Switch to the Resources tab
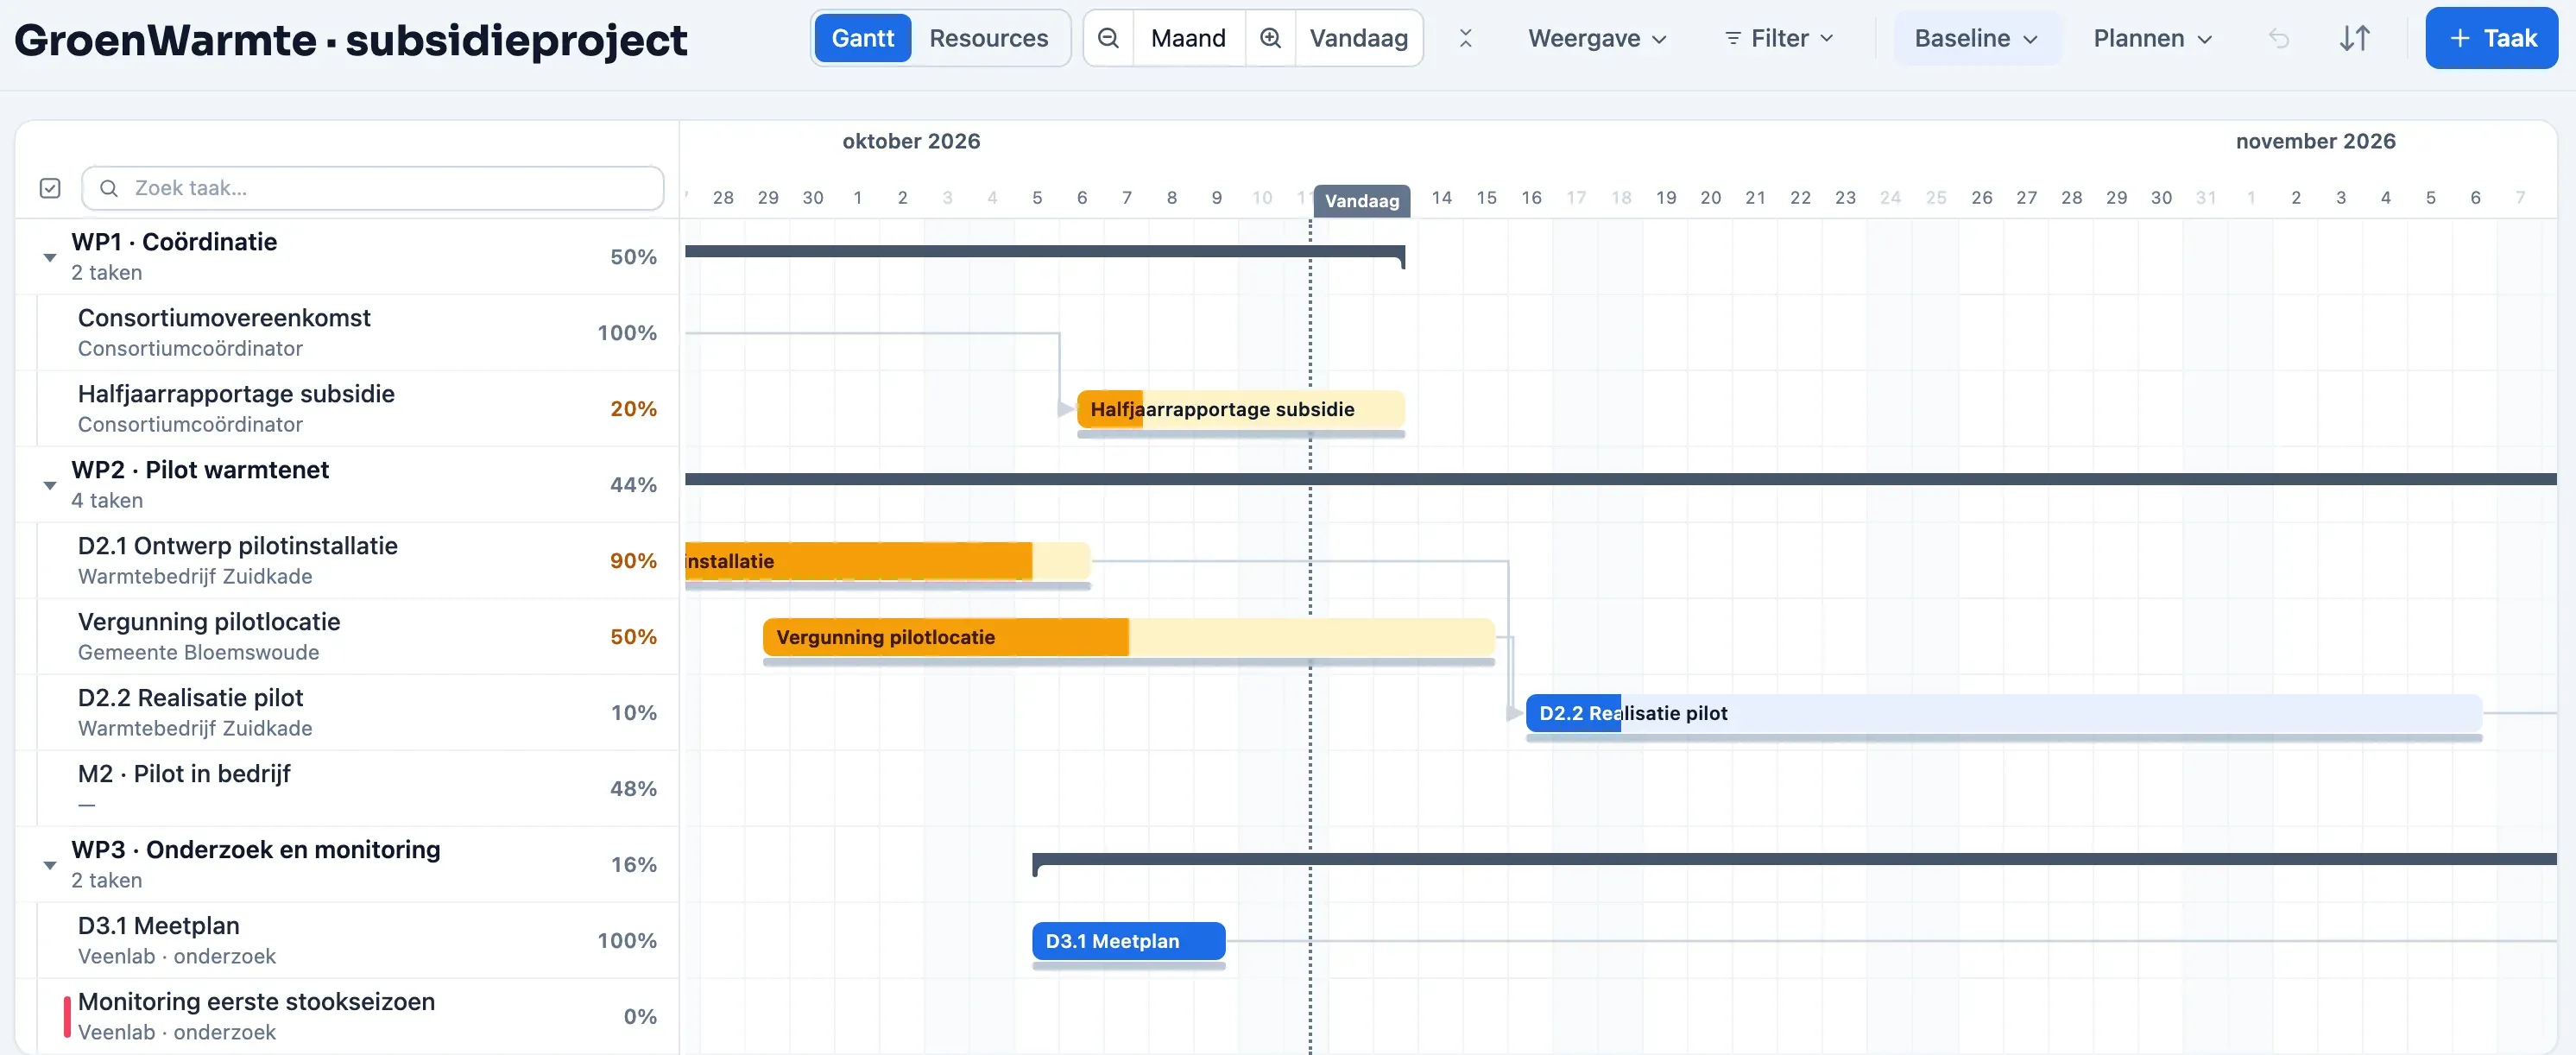 coord(988,38)
